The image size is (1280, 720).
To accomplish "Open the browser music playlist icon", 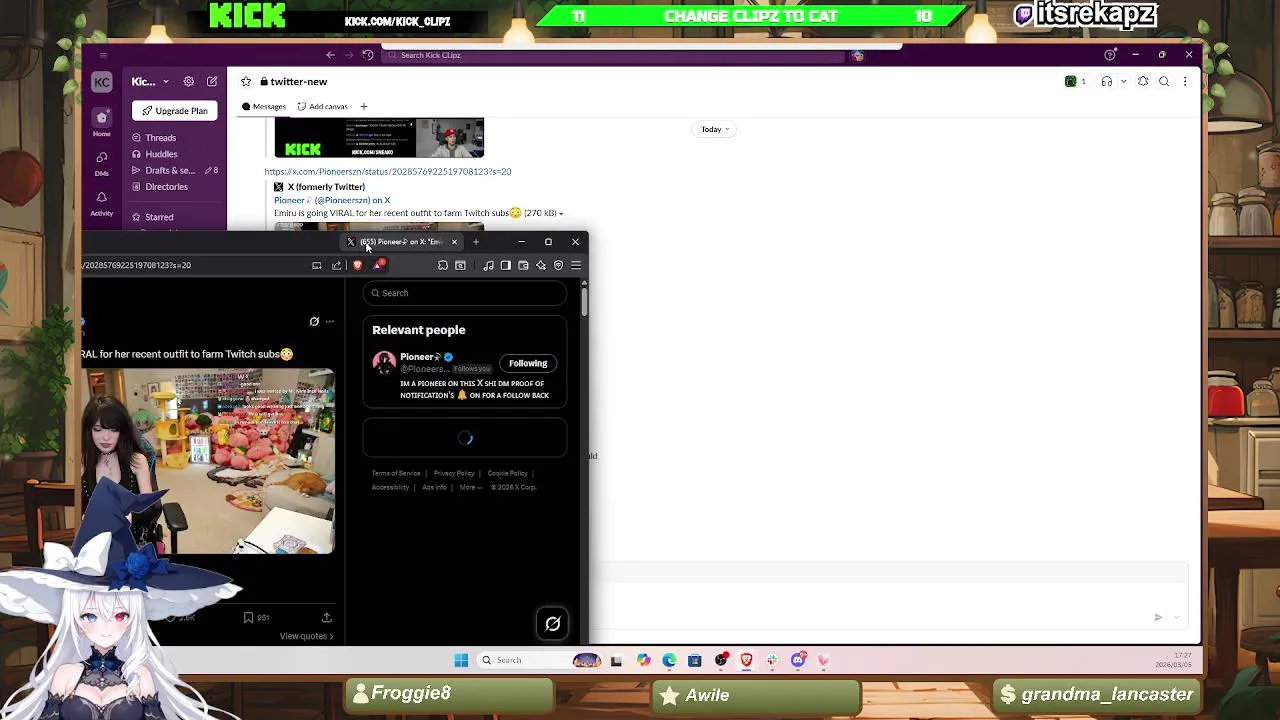I will pos(488,265).
